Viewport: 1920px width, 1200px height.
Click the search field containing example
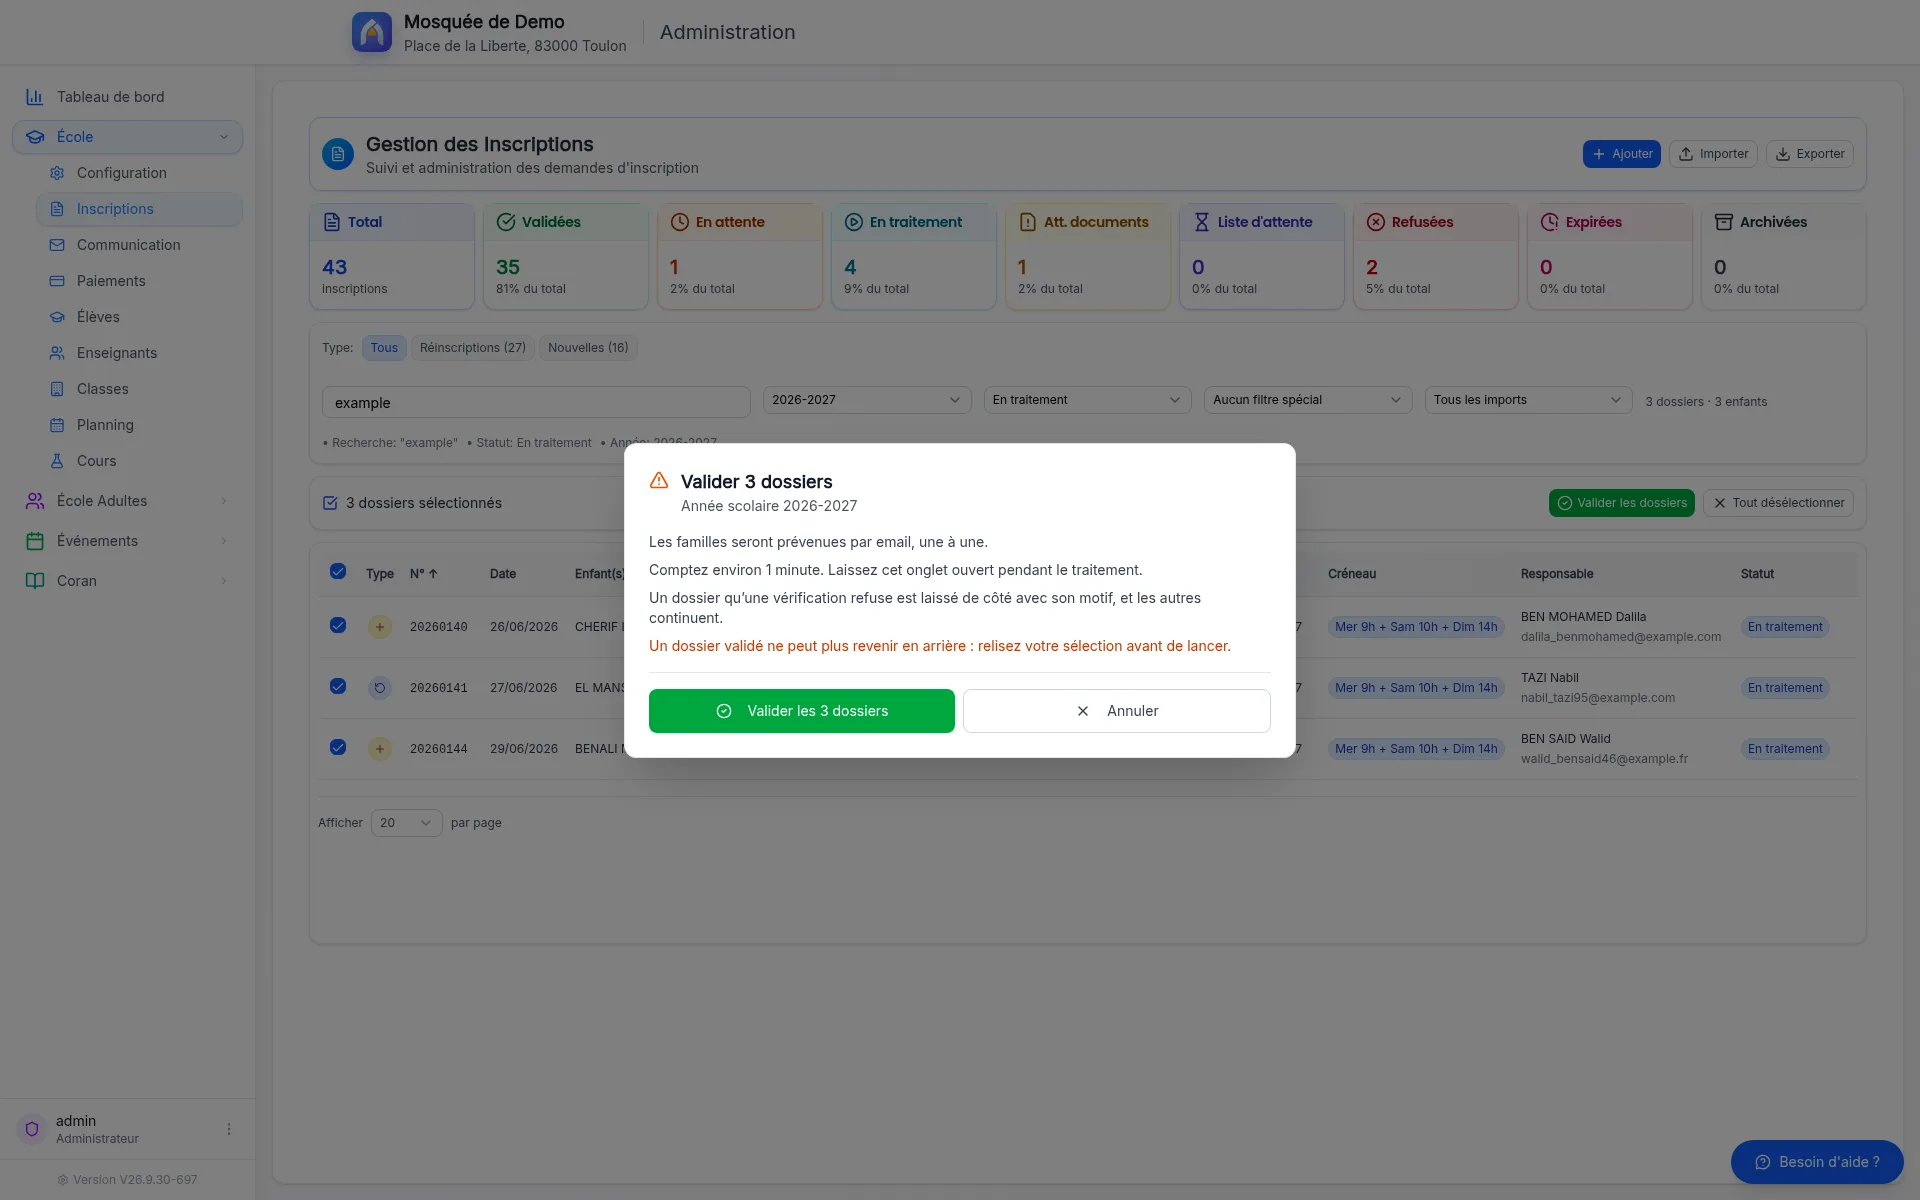tap(536, 402)
